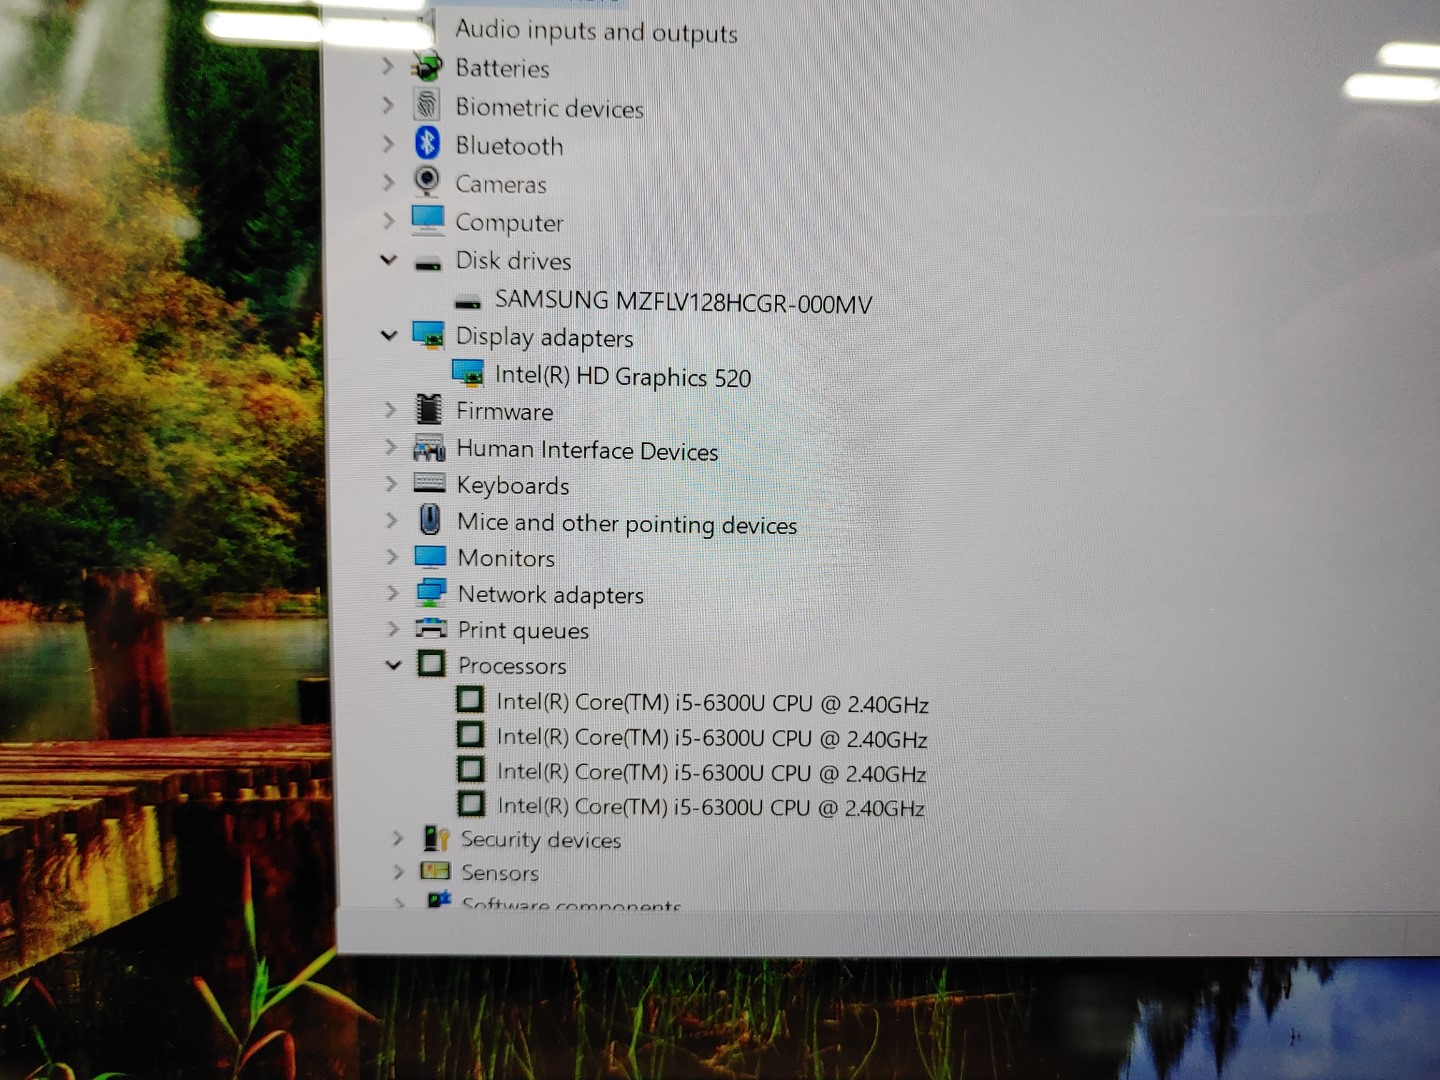Click the Batteries category icon
Viewport: 1440px width, 1080px height.
pyautogui.click(x=427, y=66)
